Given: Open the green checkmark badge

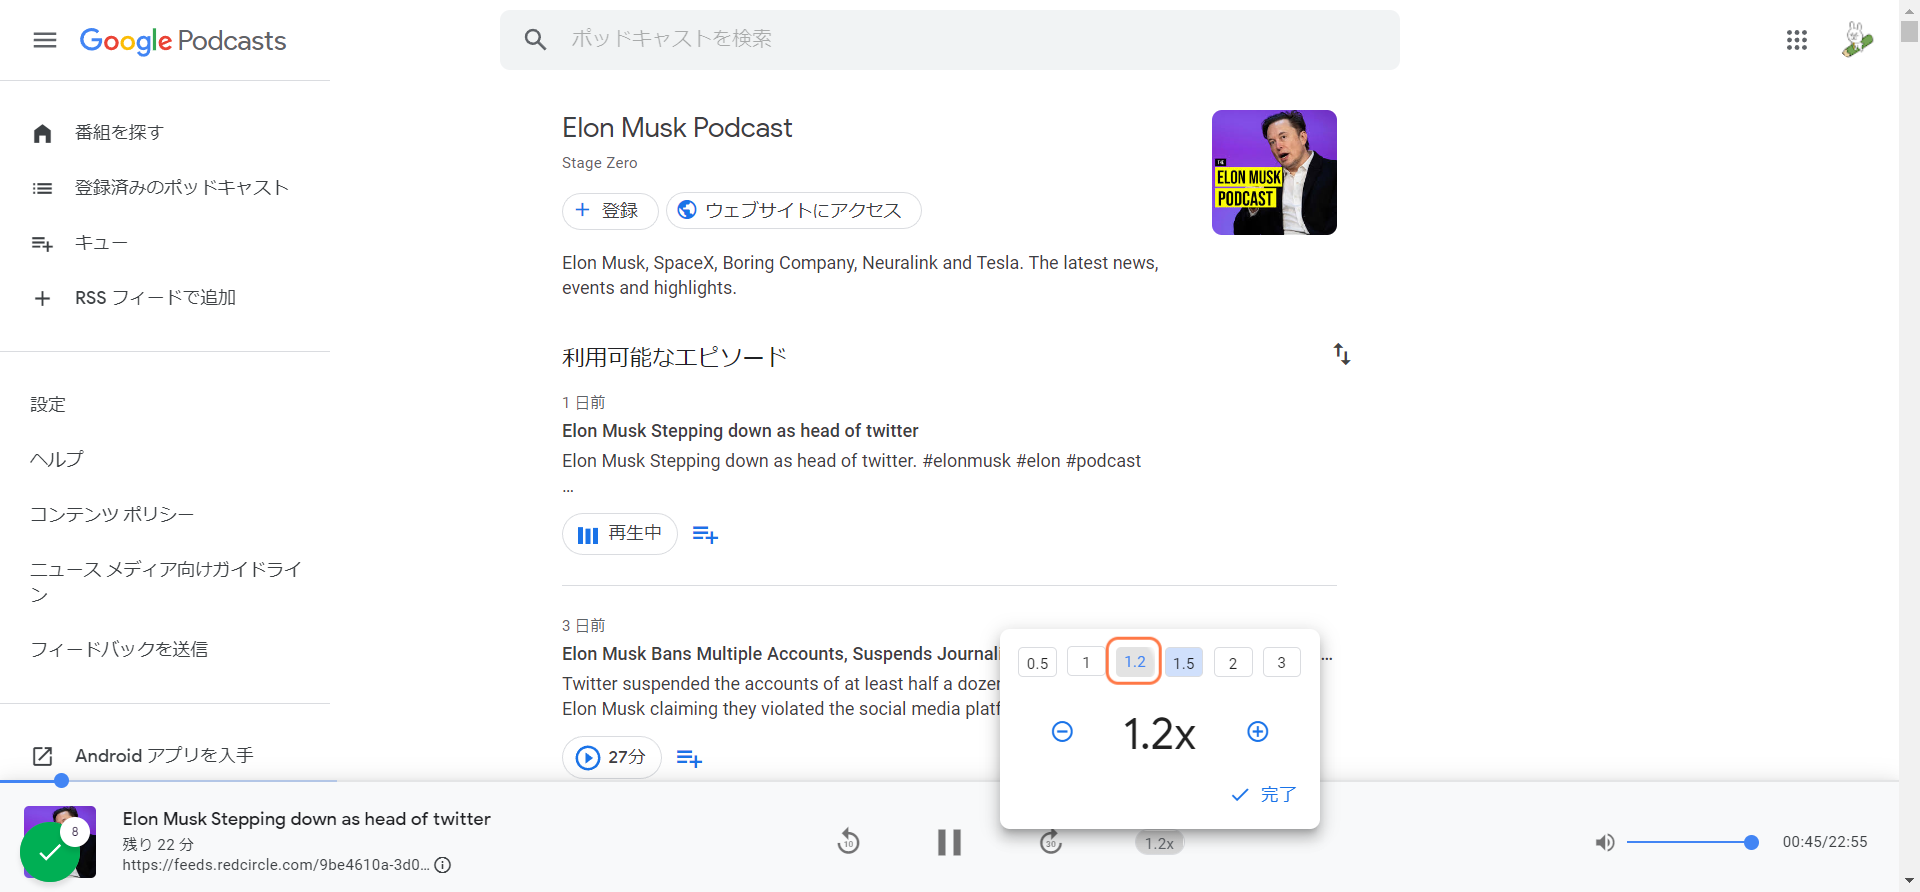Looking at the screenshot, I should pyautogui.click(x=49, y=853).
